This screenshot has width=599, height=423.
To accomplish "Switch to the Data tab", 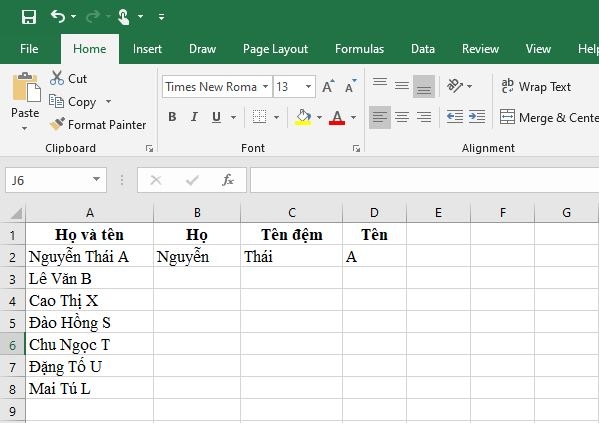I will click(x=423, y=49).
